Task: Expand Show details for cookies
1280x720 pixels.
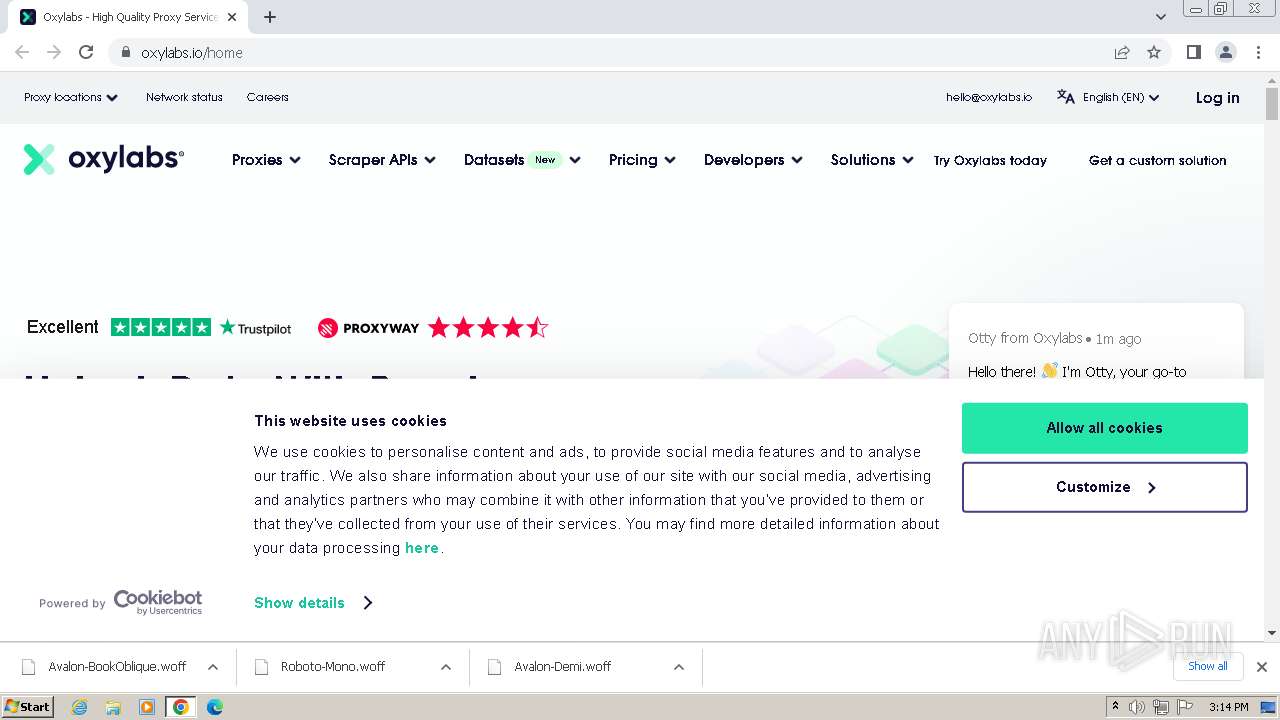Action: click(x=313, y=602)
